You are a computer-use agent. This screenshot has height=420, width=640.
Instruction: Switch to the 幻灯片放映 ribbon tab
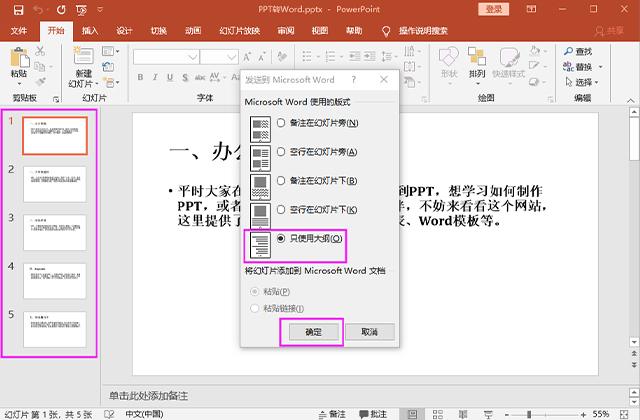point(239,31)
